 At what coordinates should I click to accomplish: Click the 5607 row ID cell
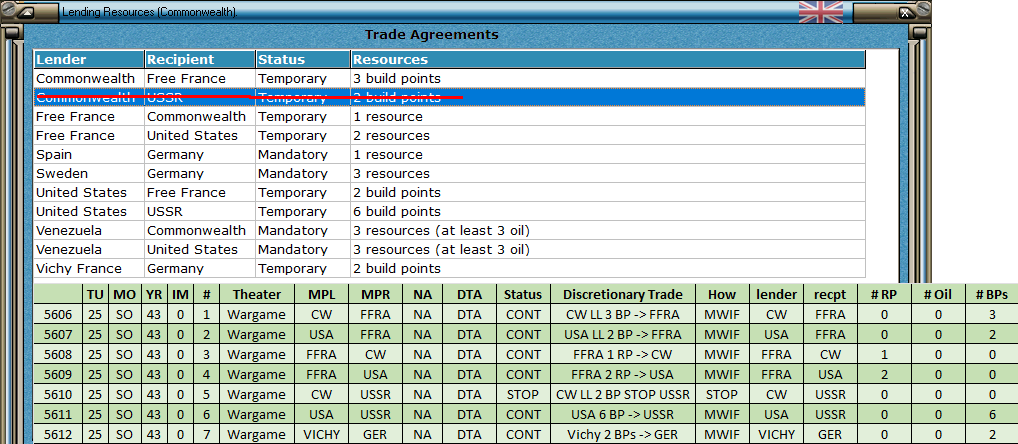(x=58, y=335)
